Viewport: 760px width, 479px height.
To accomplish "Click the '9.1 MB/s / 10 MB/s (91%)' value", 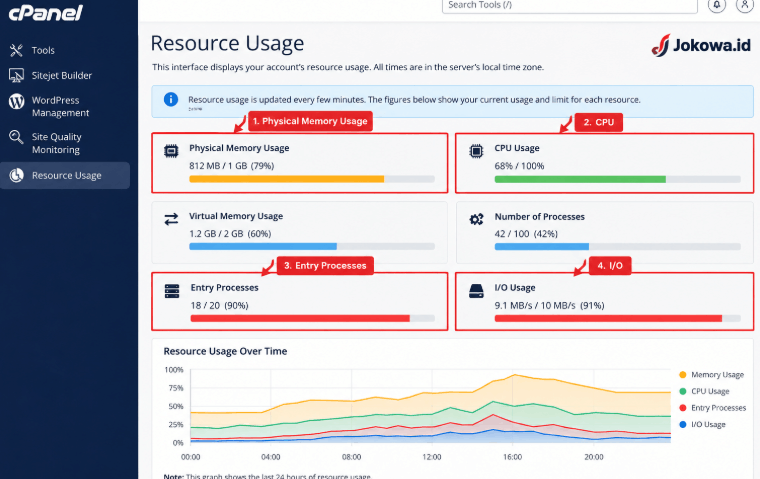I will pos(549,305).
